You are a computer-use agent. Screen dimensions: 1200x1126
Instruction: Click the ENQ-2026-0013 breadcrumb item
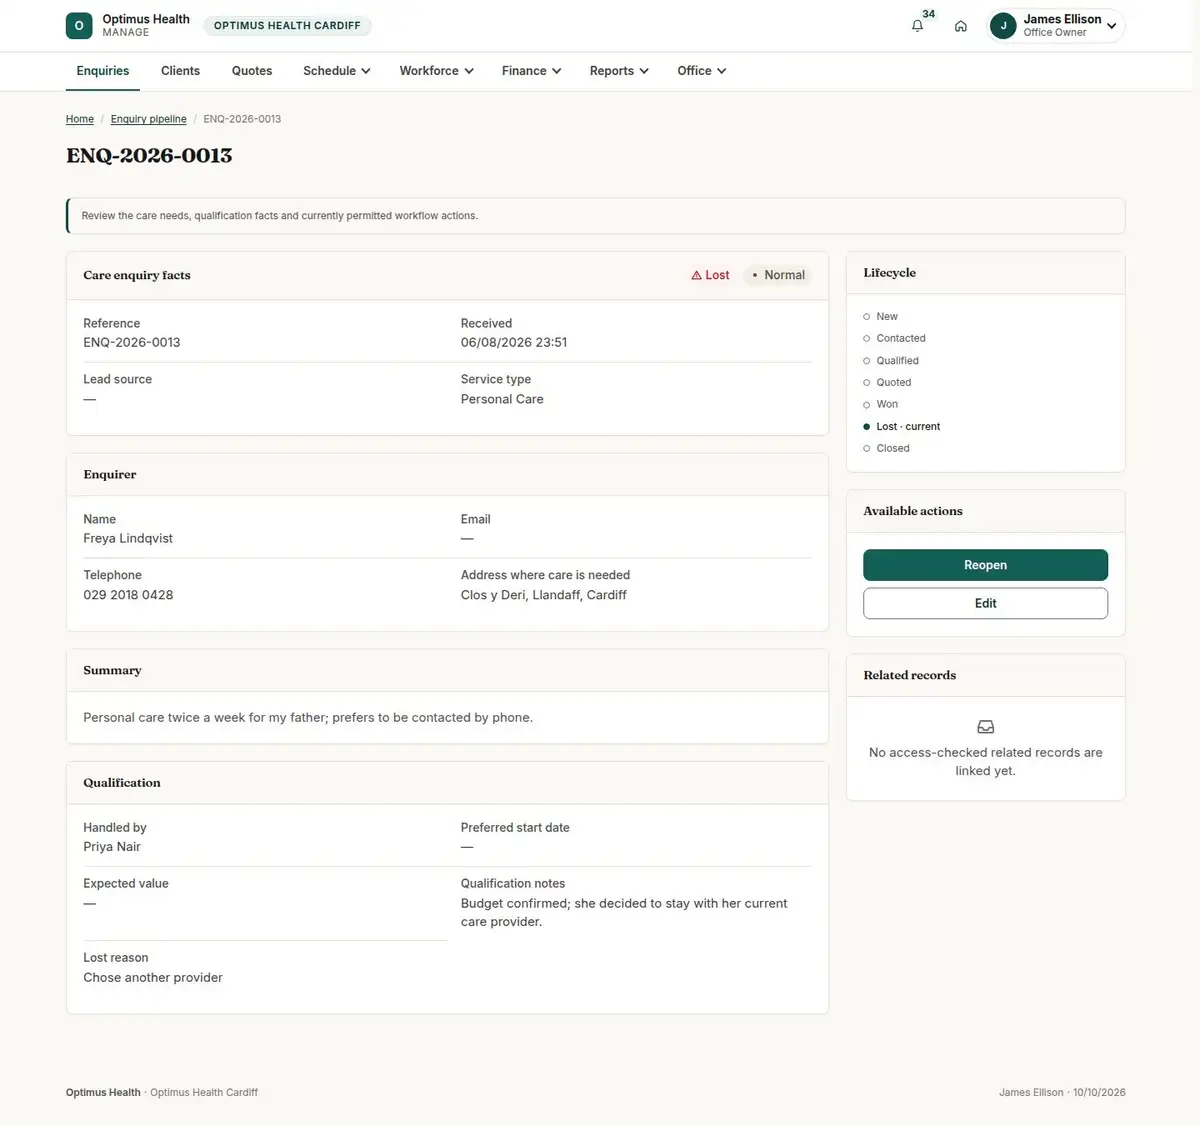[x=242, y=119]
